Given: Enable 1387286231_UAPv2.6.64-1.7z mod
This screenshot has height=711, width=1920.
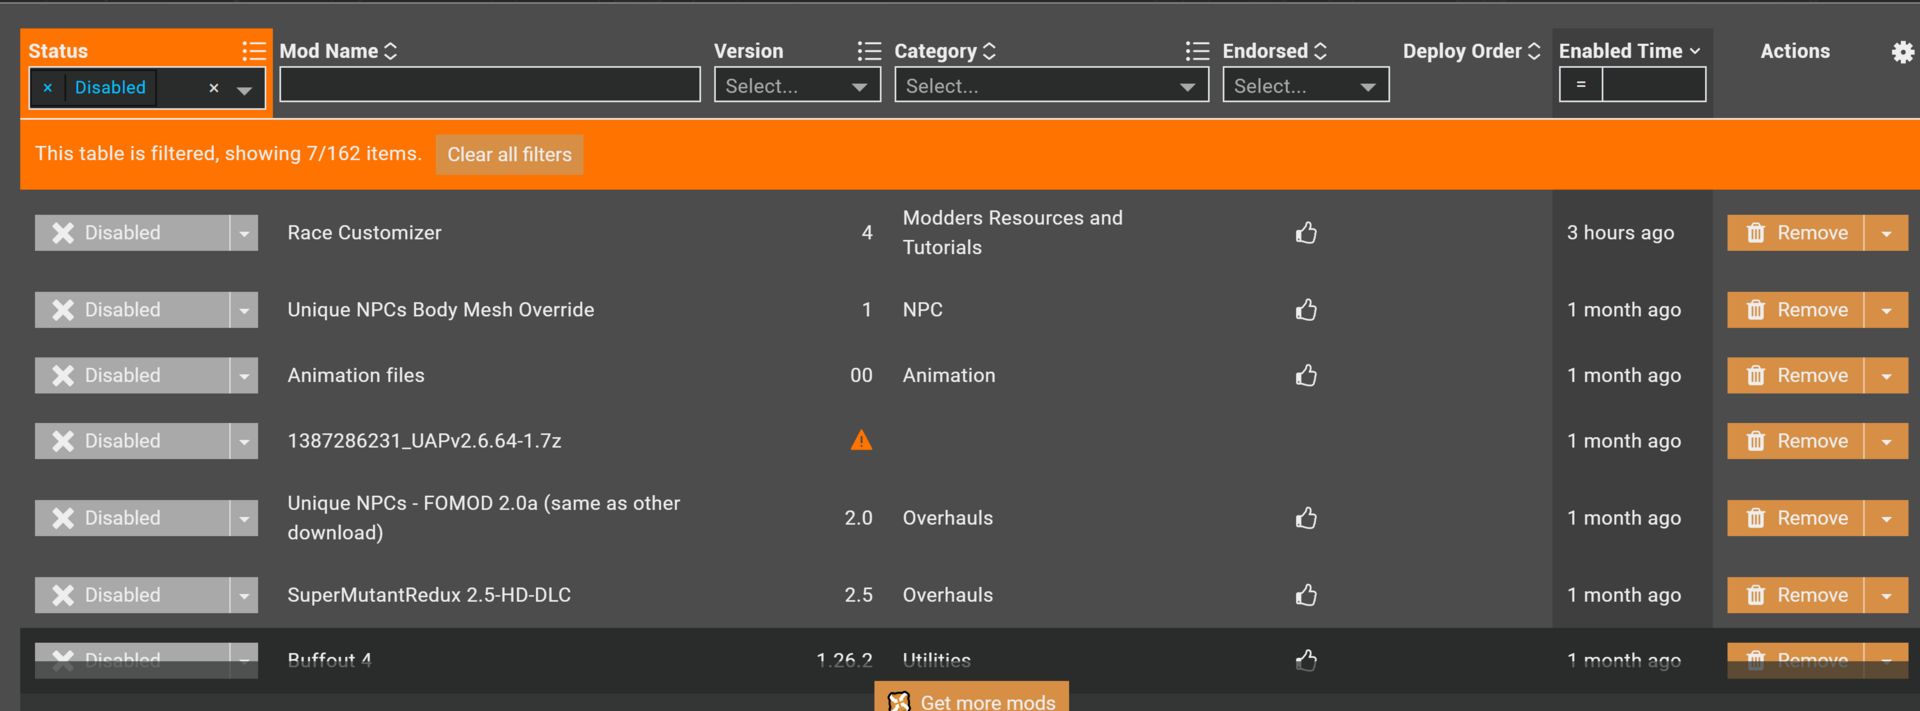Looking at the screenshot, I should click(132, 441).
